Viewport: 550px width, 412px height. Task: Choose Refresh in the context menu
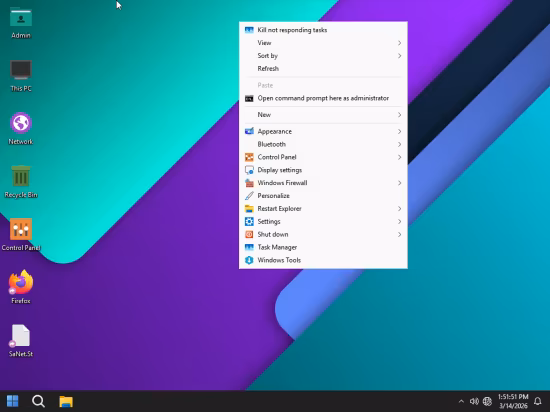323,69
